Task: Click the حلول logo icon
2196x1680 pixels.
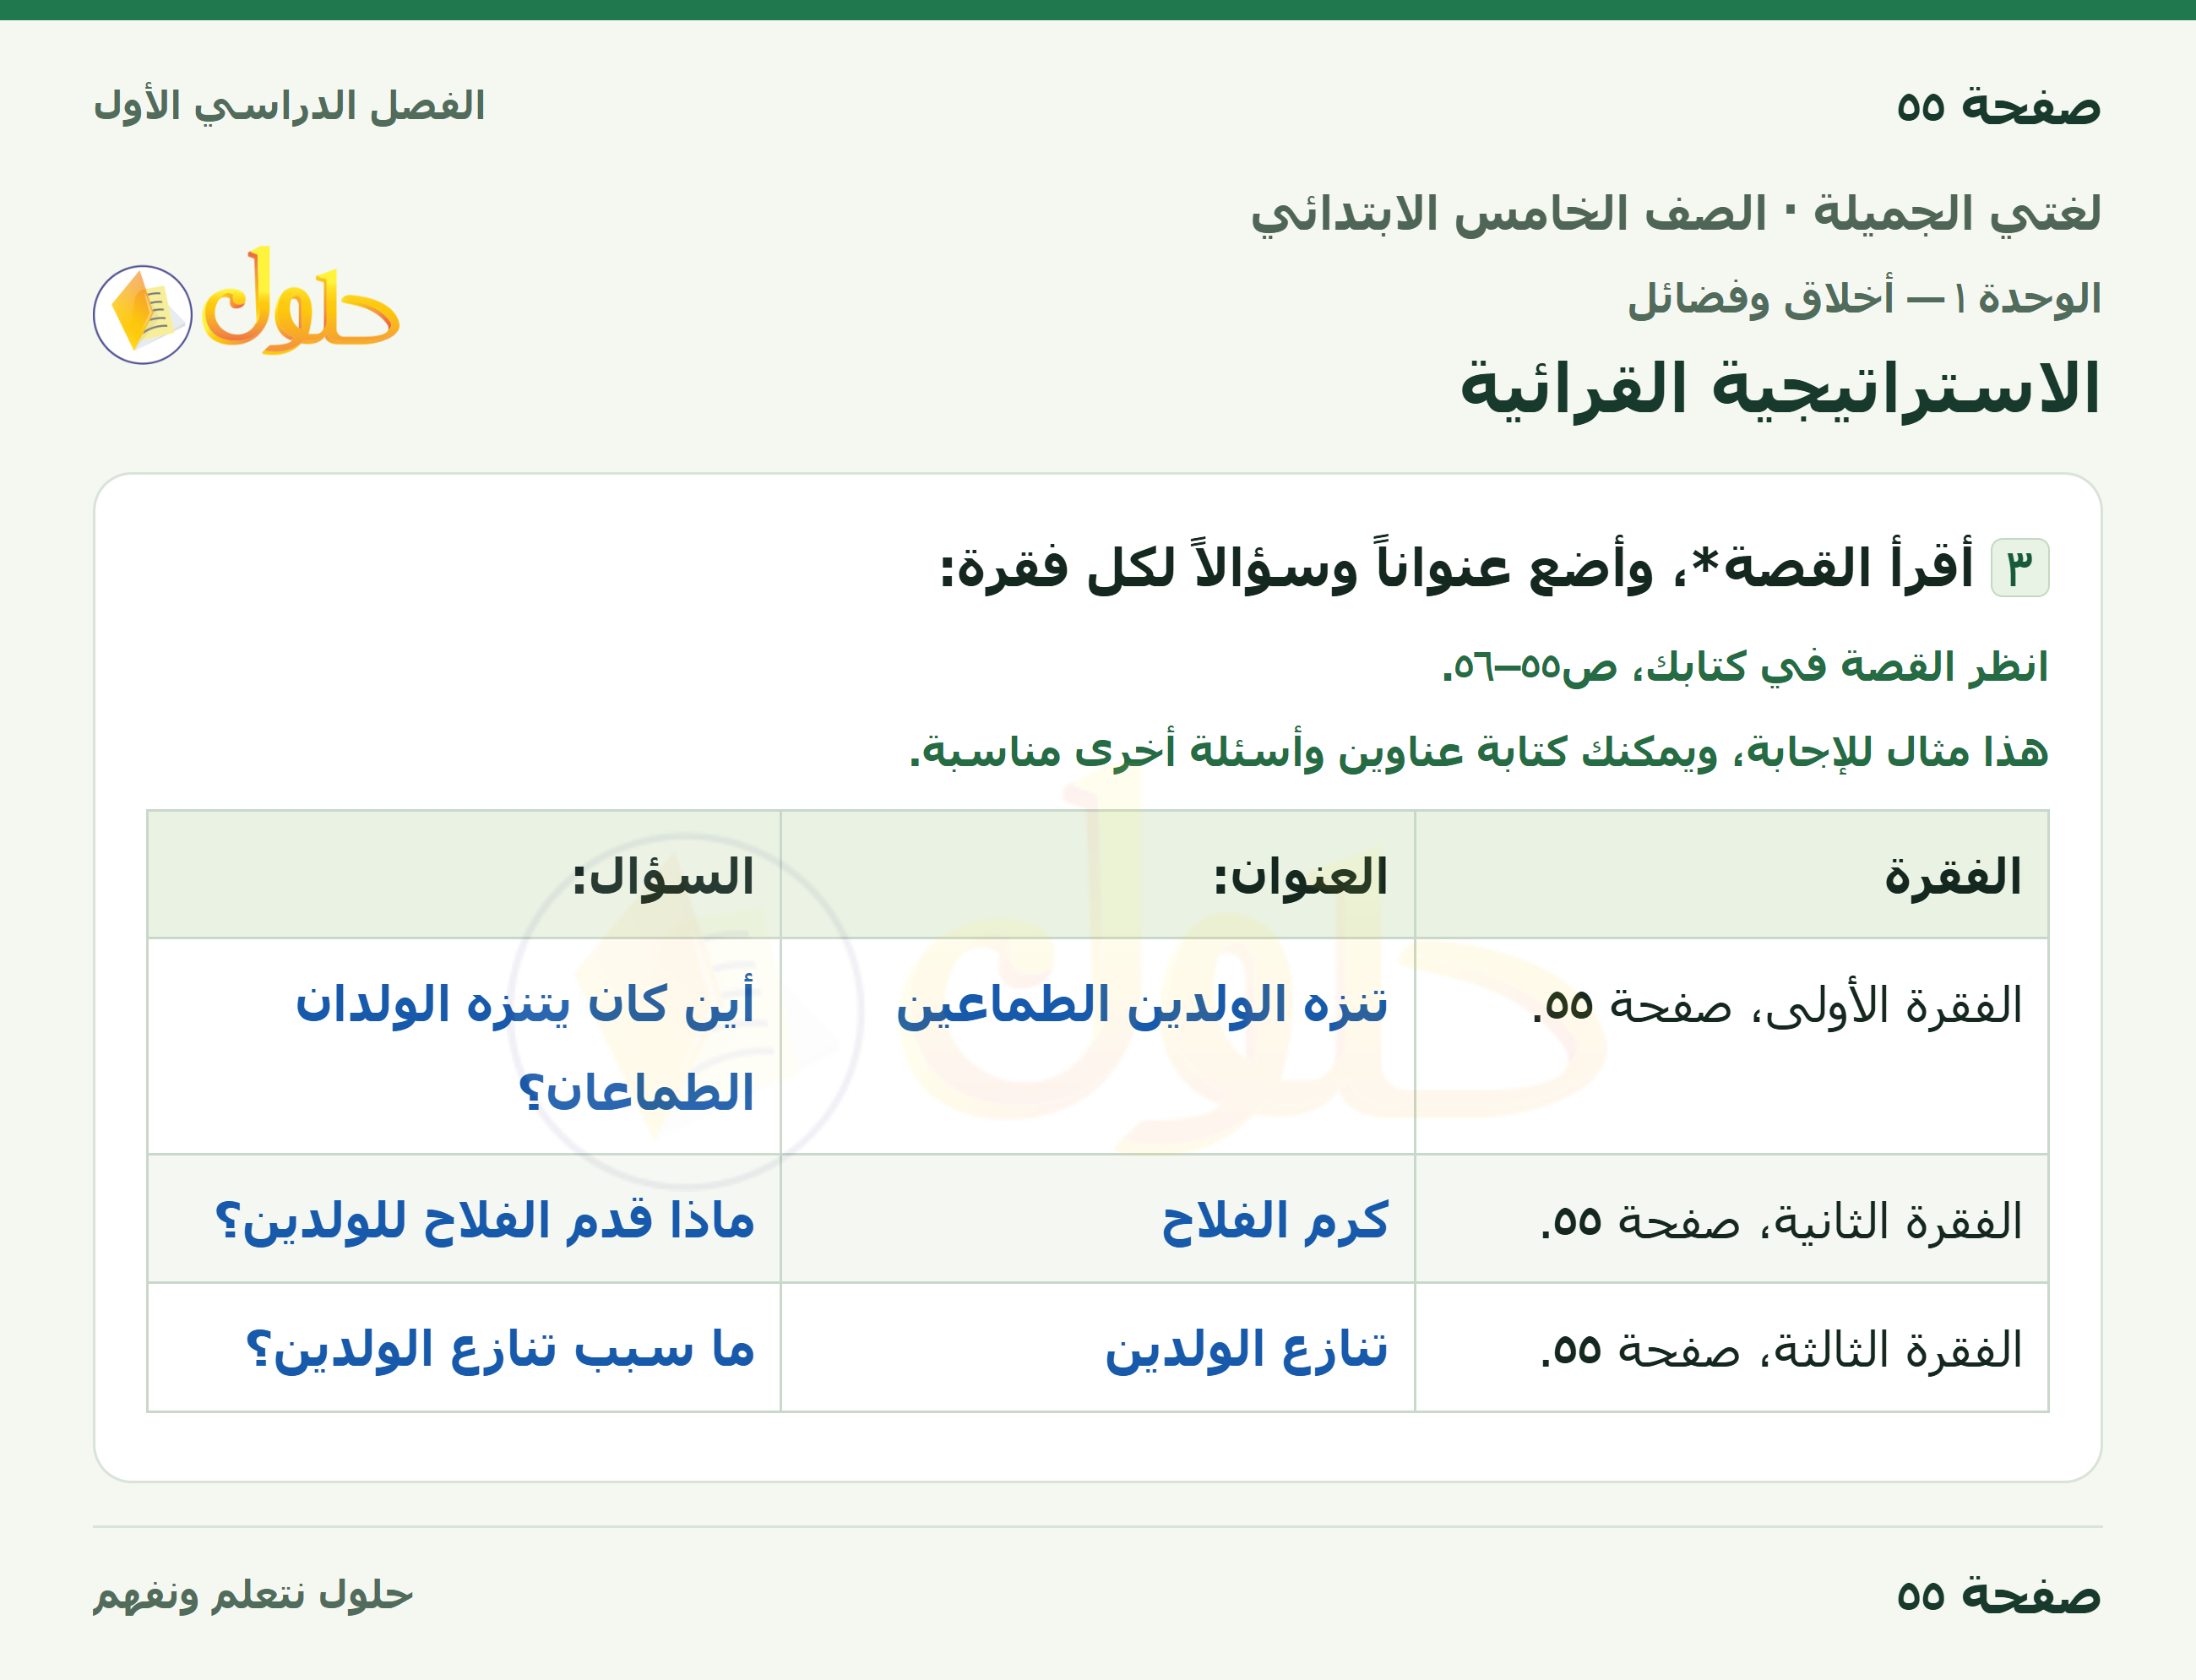Action: [246, 305]
